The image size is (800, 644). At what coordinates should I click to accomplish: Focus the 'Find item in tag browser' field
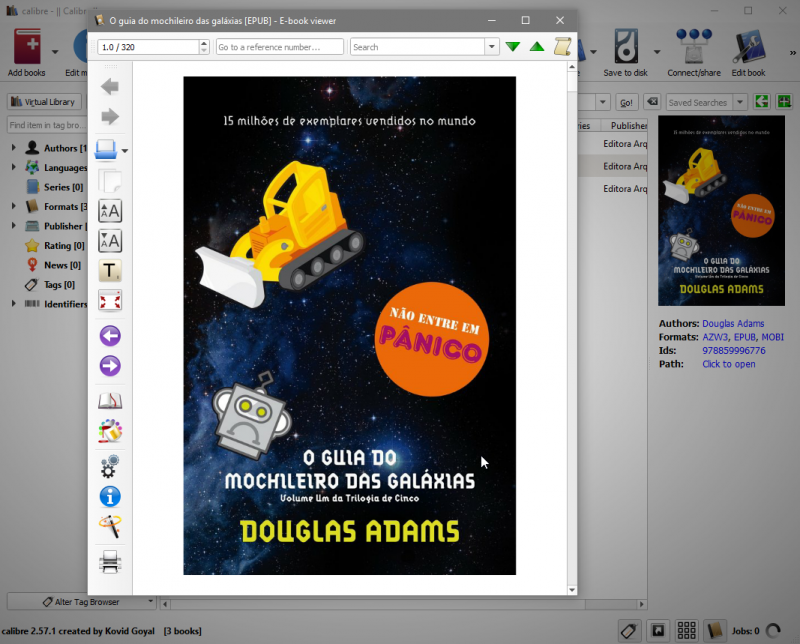(47, 125)
